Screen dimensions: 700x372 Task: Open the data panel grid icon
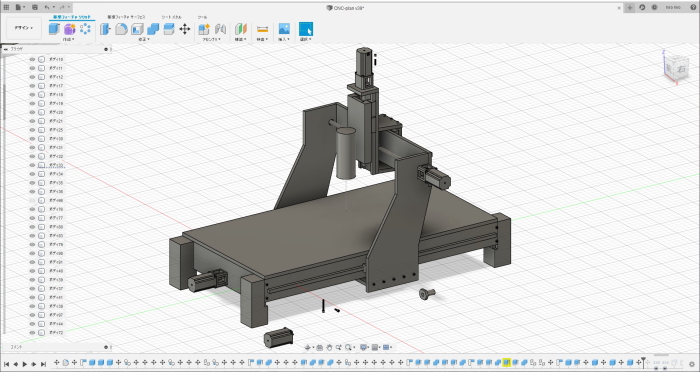6,8
